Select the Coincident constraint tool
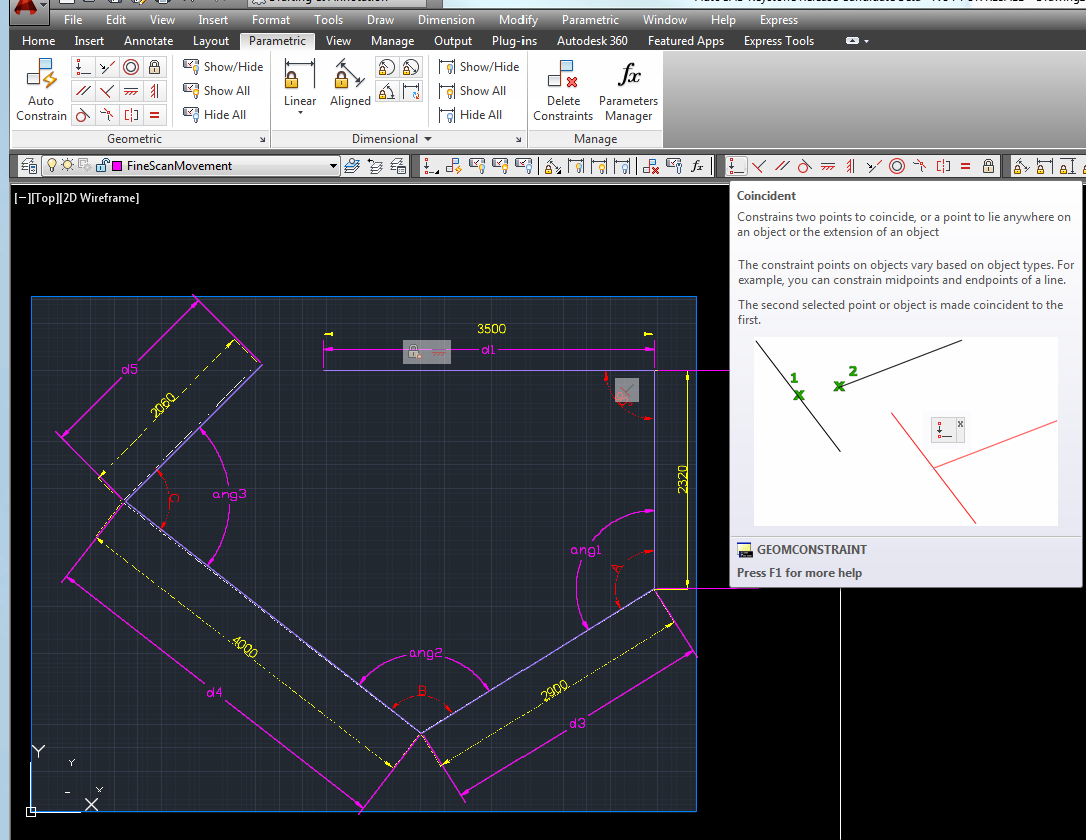 click(x=81, y=67)
